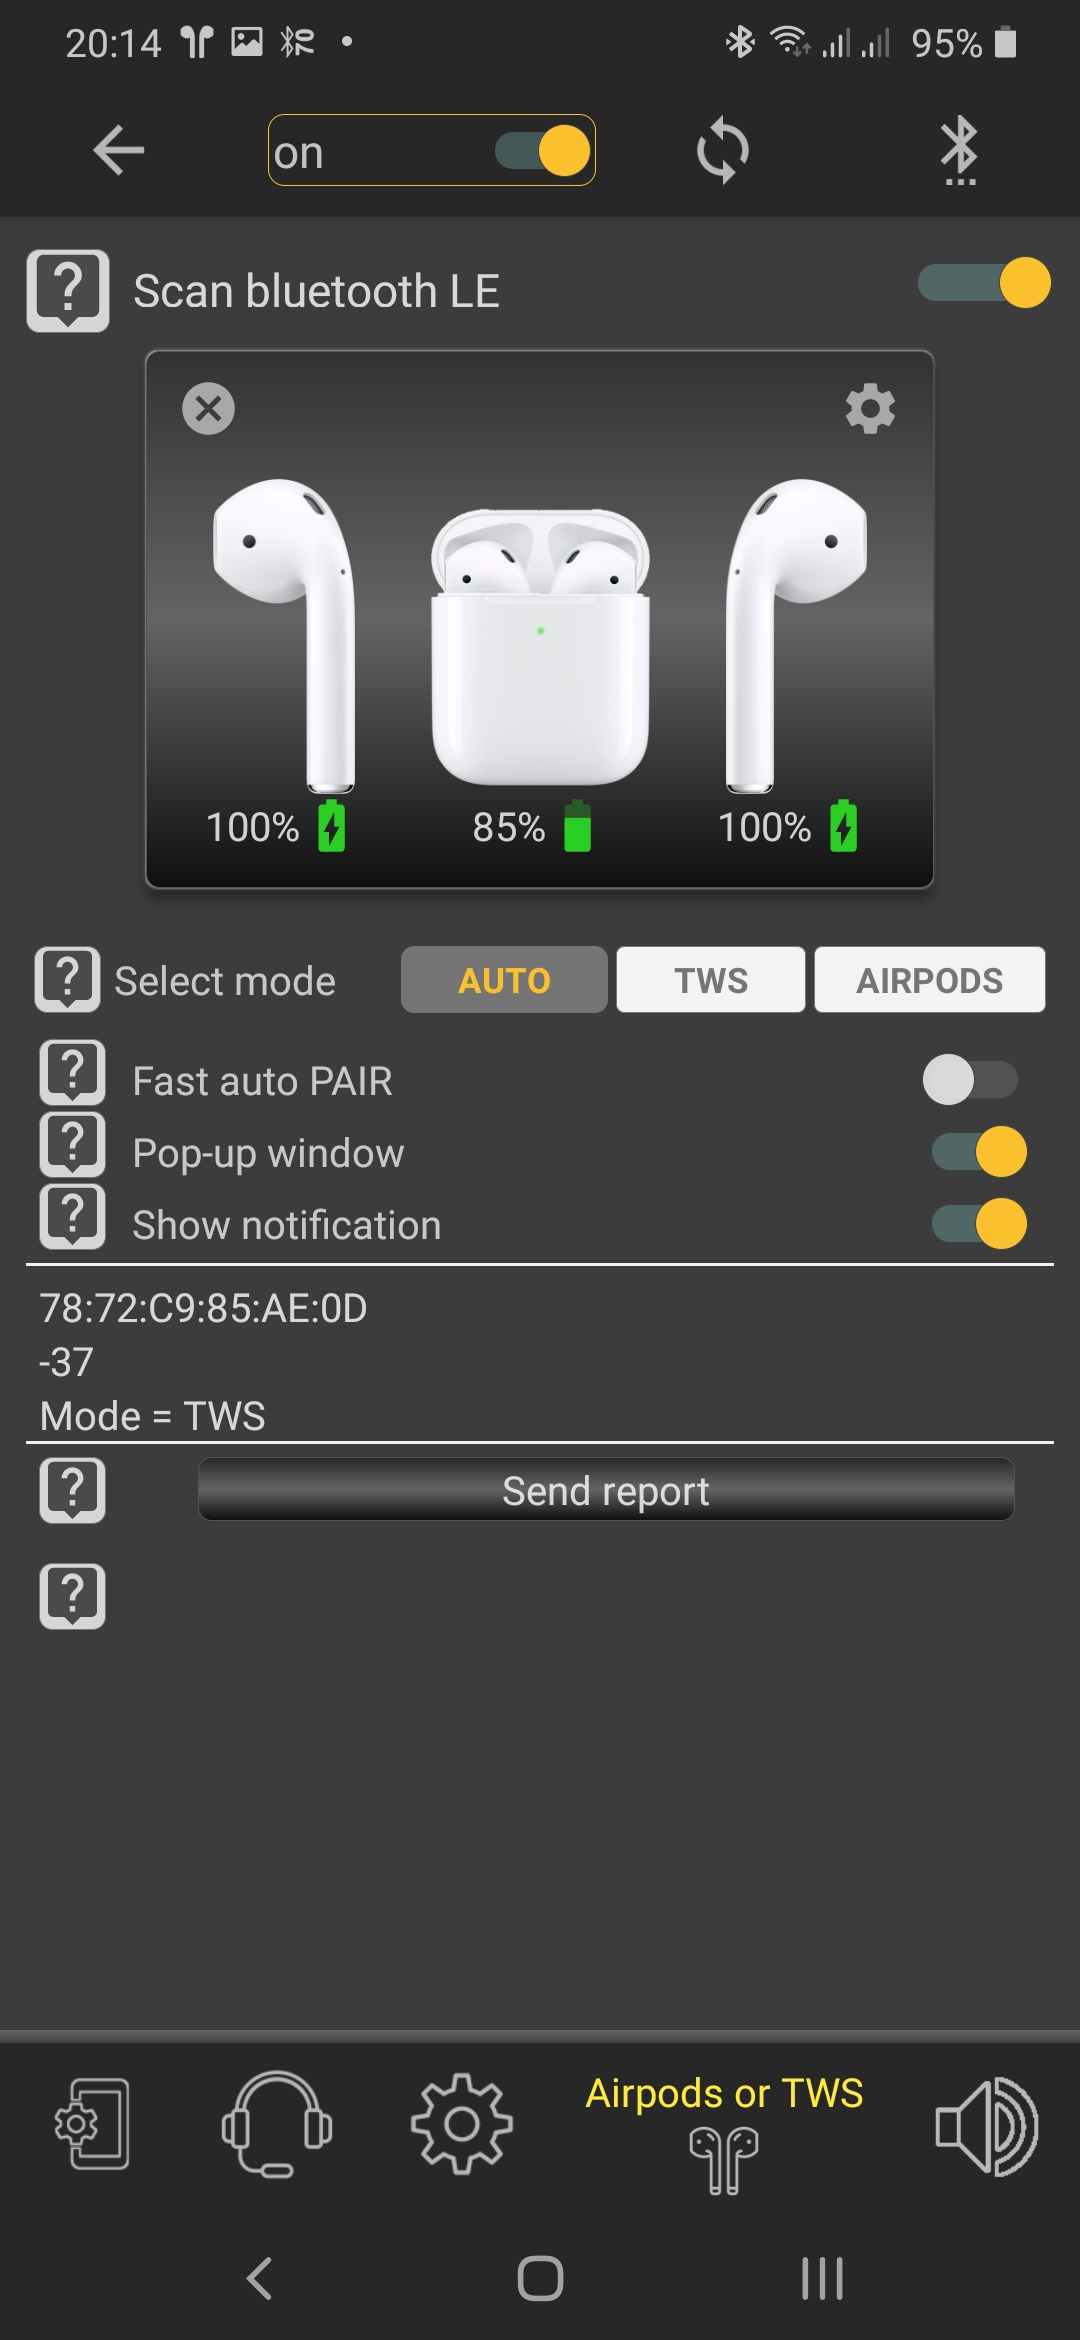Tap the back arrow in top bar

click(x=119, y=151)
